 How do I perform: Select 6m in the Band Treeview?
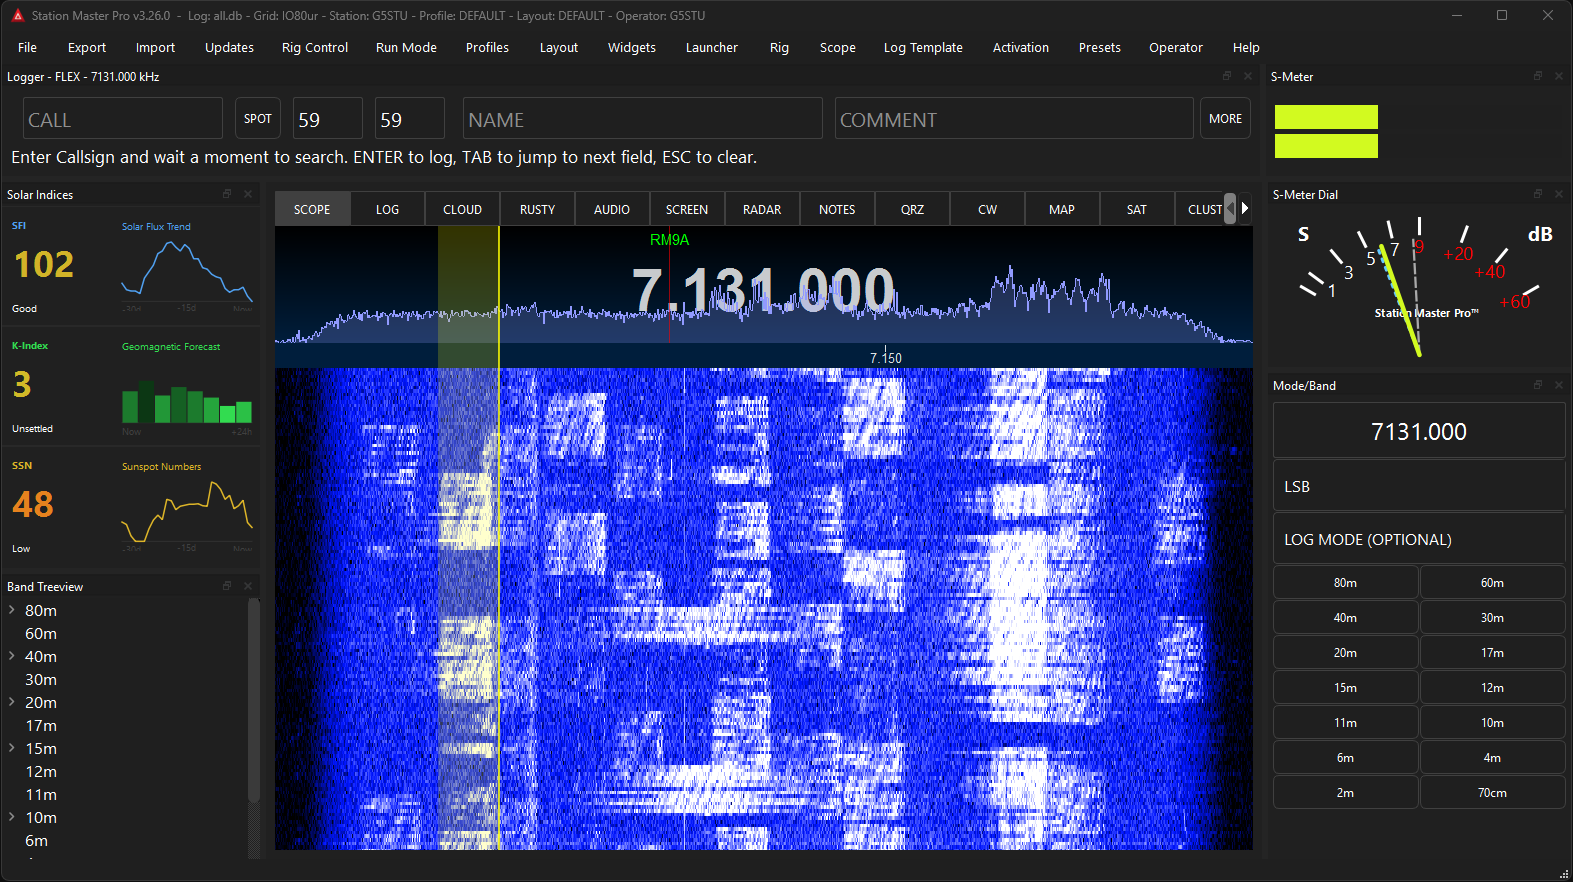37,841
